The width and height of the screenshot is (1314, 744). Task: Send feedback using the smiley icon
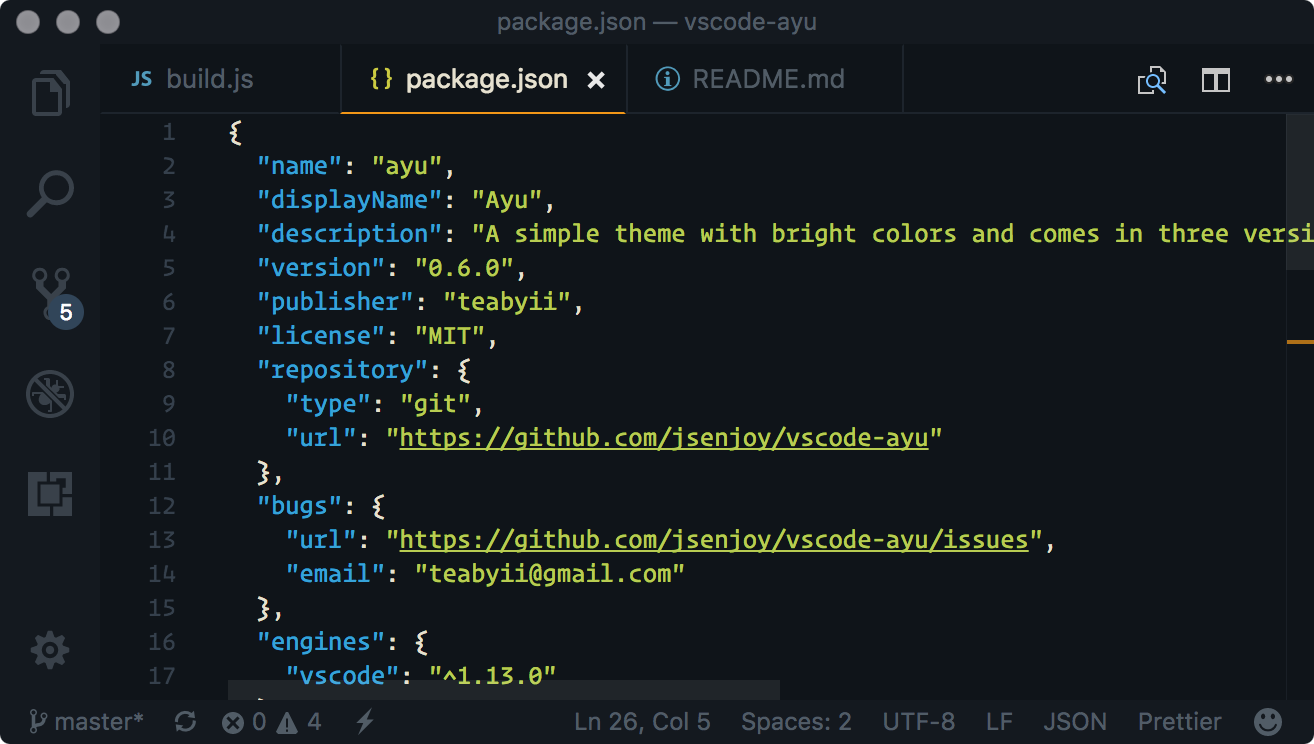(x=1268, y=721)
